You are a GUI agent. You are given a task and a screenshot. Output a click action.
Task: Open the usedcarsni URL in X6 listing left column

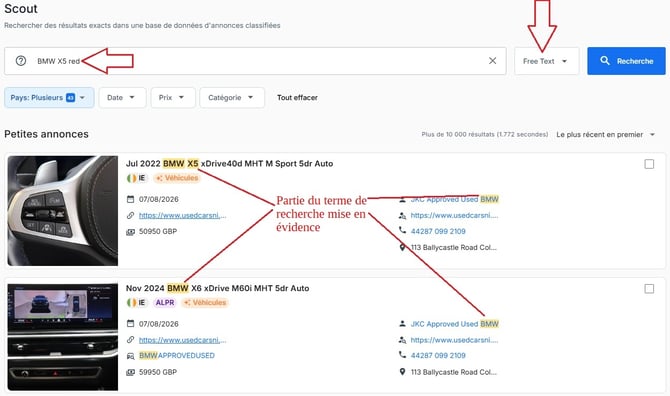point(182,340)
